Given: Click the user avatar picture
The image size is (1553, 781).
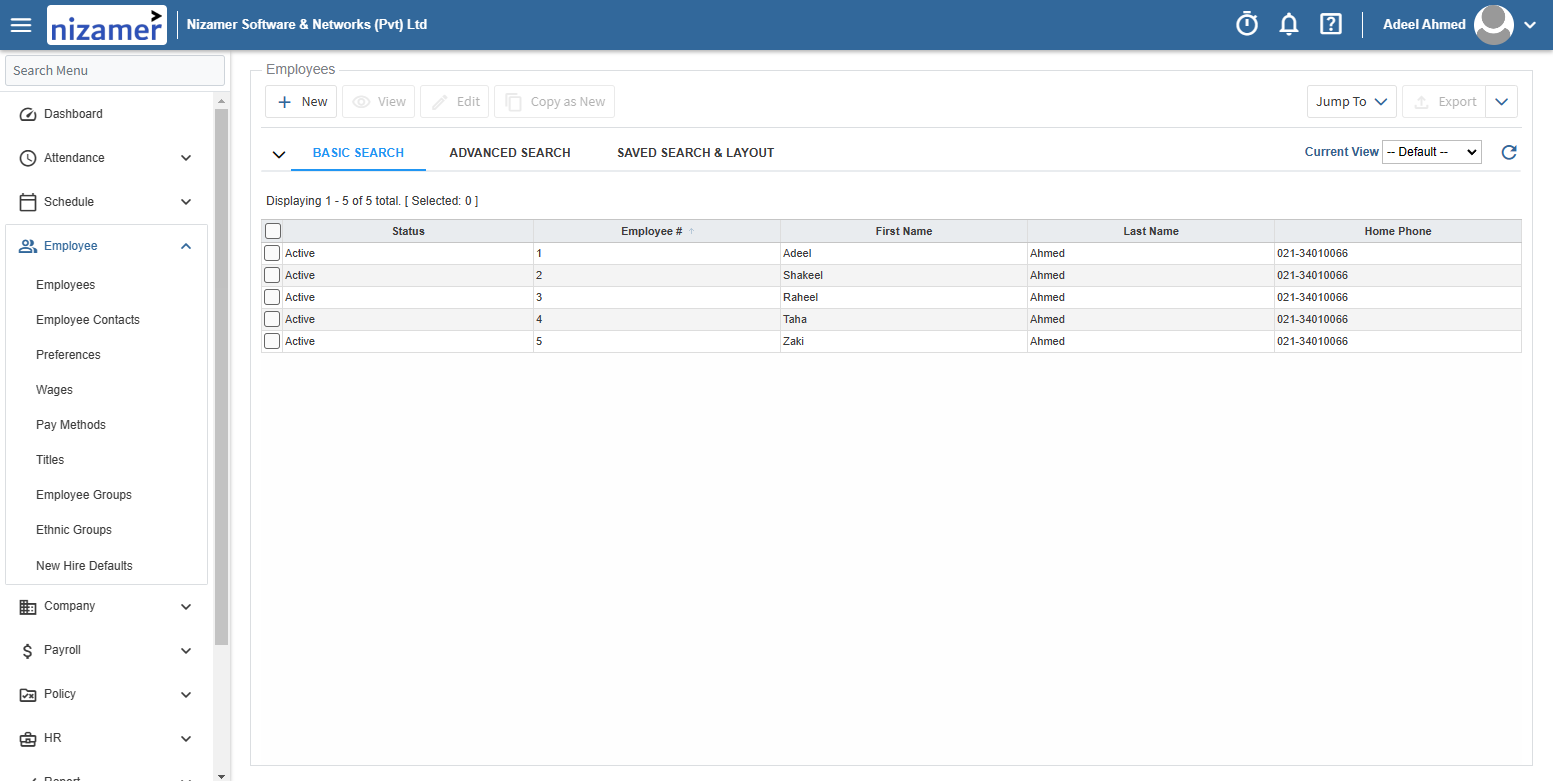Looking at the screenshot, I should point(1494,25).
